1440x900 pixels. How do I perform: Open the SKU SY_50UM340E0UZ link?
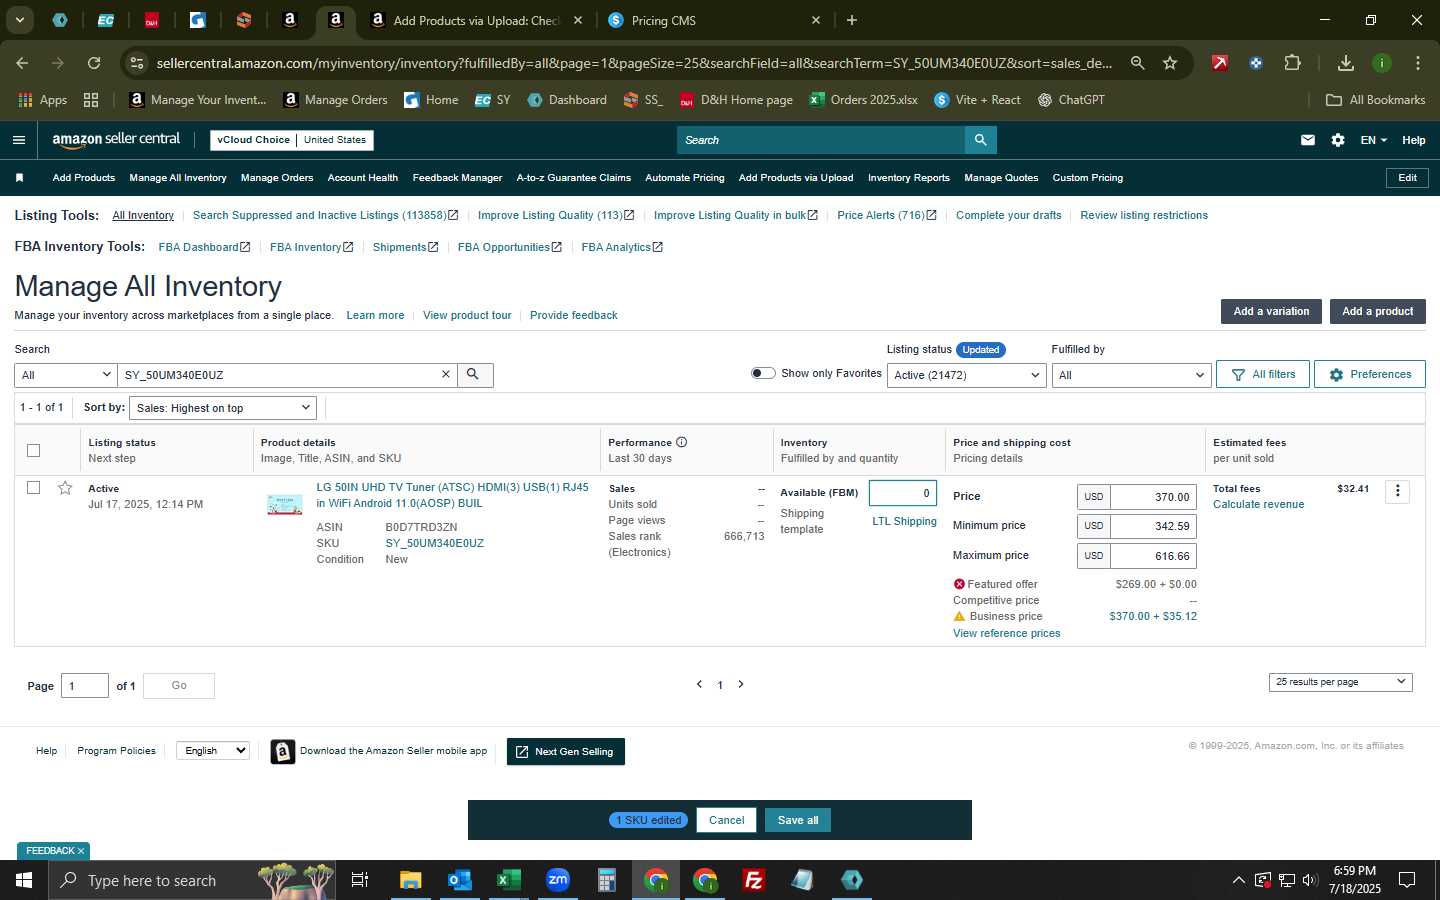click(x=435, y=543)
